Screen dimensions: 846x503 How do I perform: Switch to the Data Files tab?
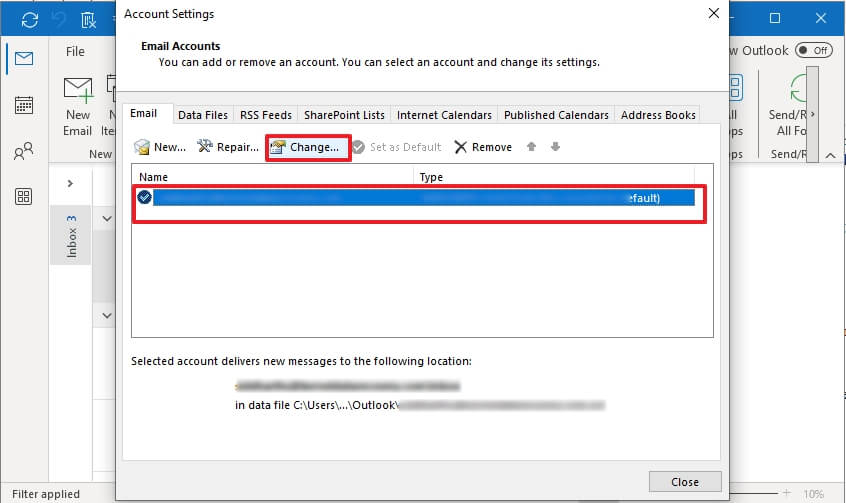pyautogui.click(x=203, y=115)
